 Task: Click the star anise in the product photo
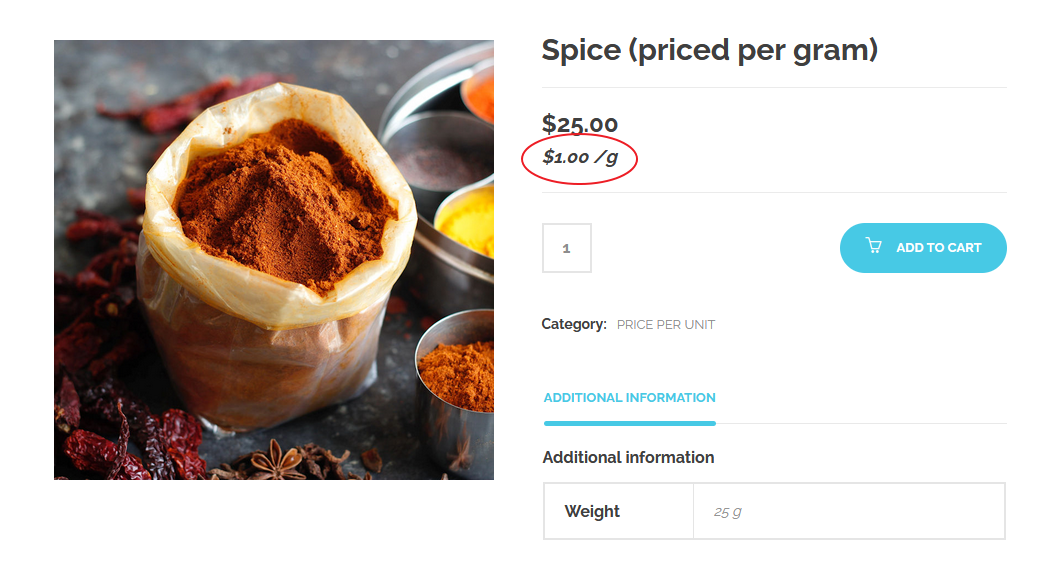[x=279, y=461]
